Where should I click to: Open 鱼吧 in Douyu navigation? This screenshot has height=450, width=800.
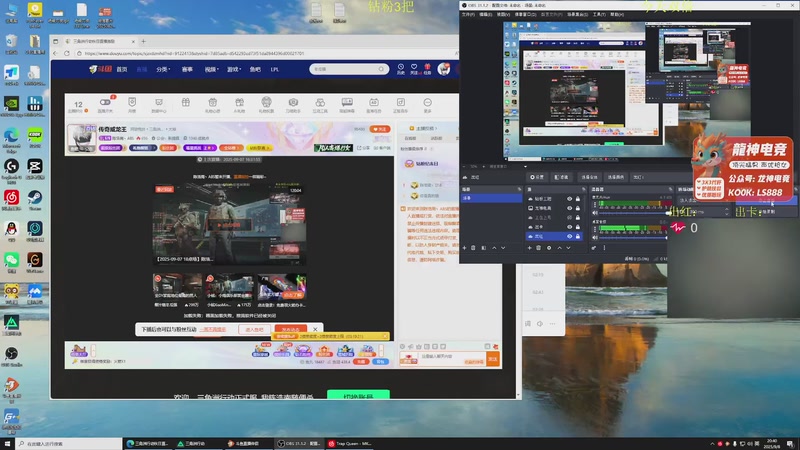pos(255,69)
